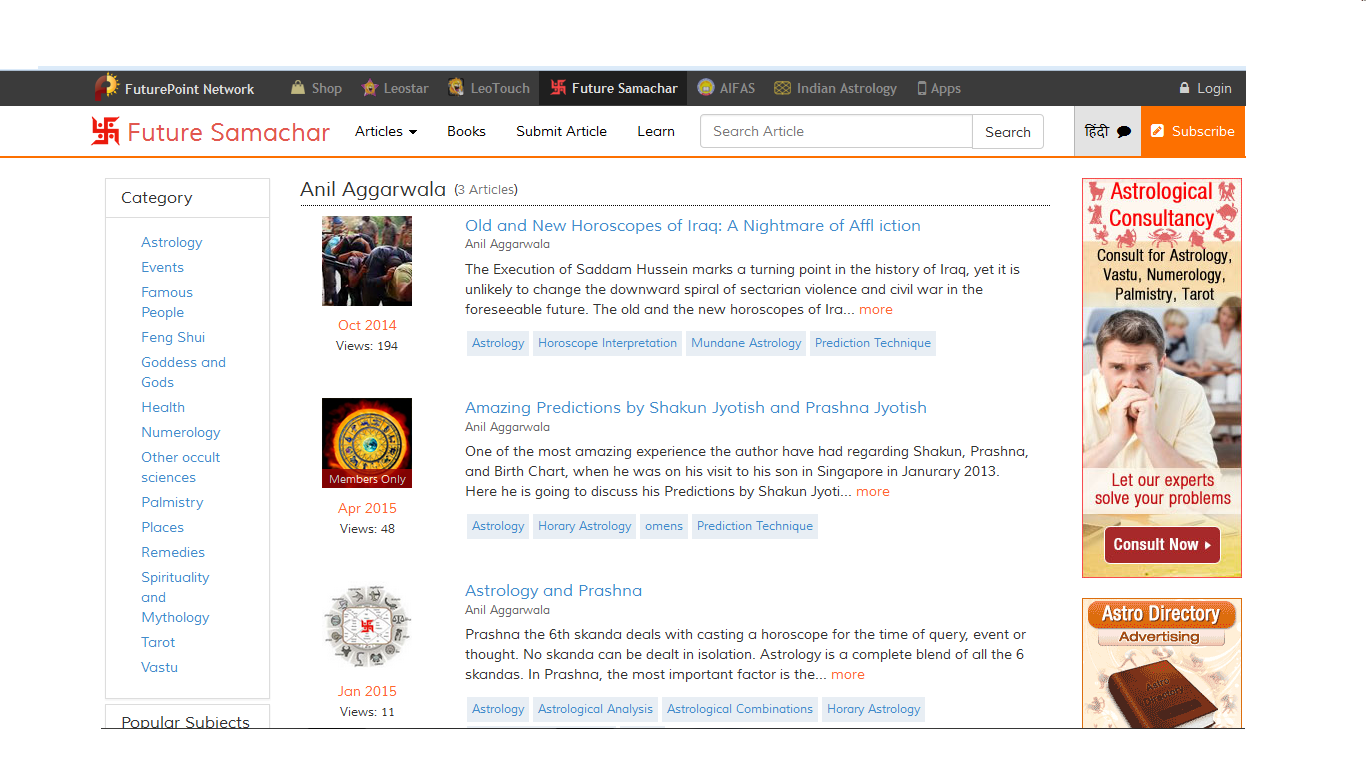Click author name under the Iraq article
The width and height of the screenshot is (1366, 768).
click(x=507, y=244)
